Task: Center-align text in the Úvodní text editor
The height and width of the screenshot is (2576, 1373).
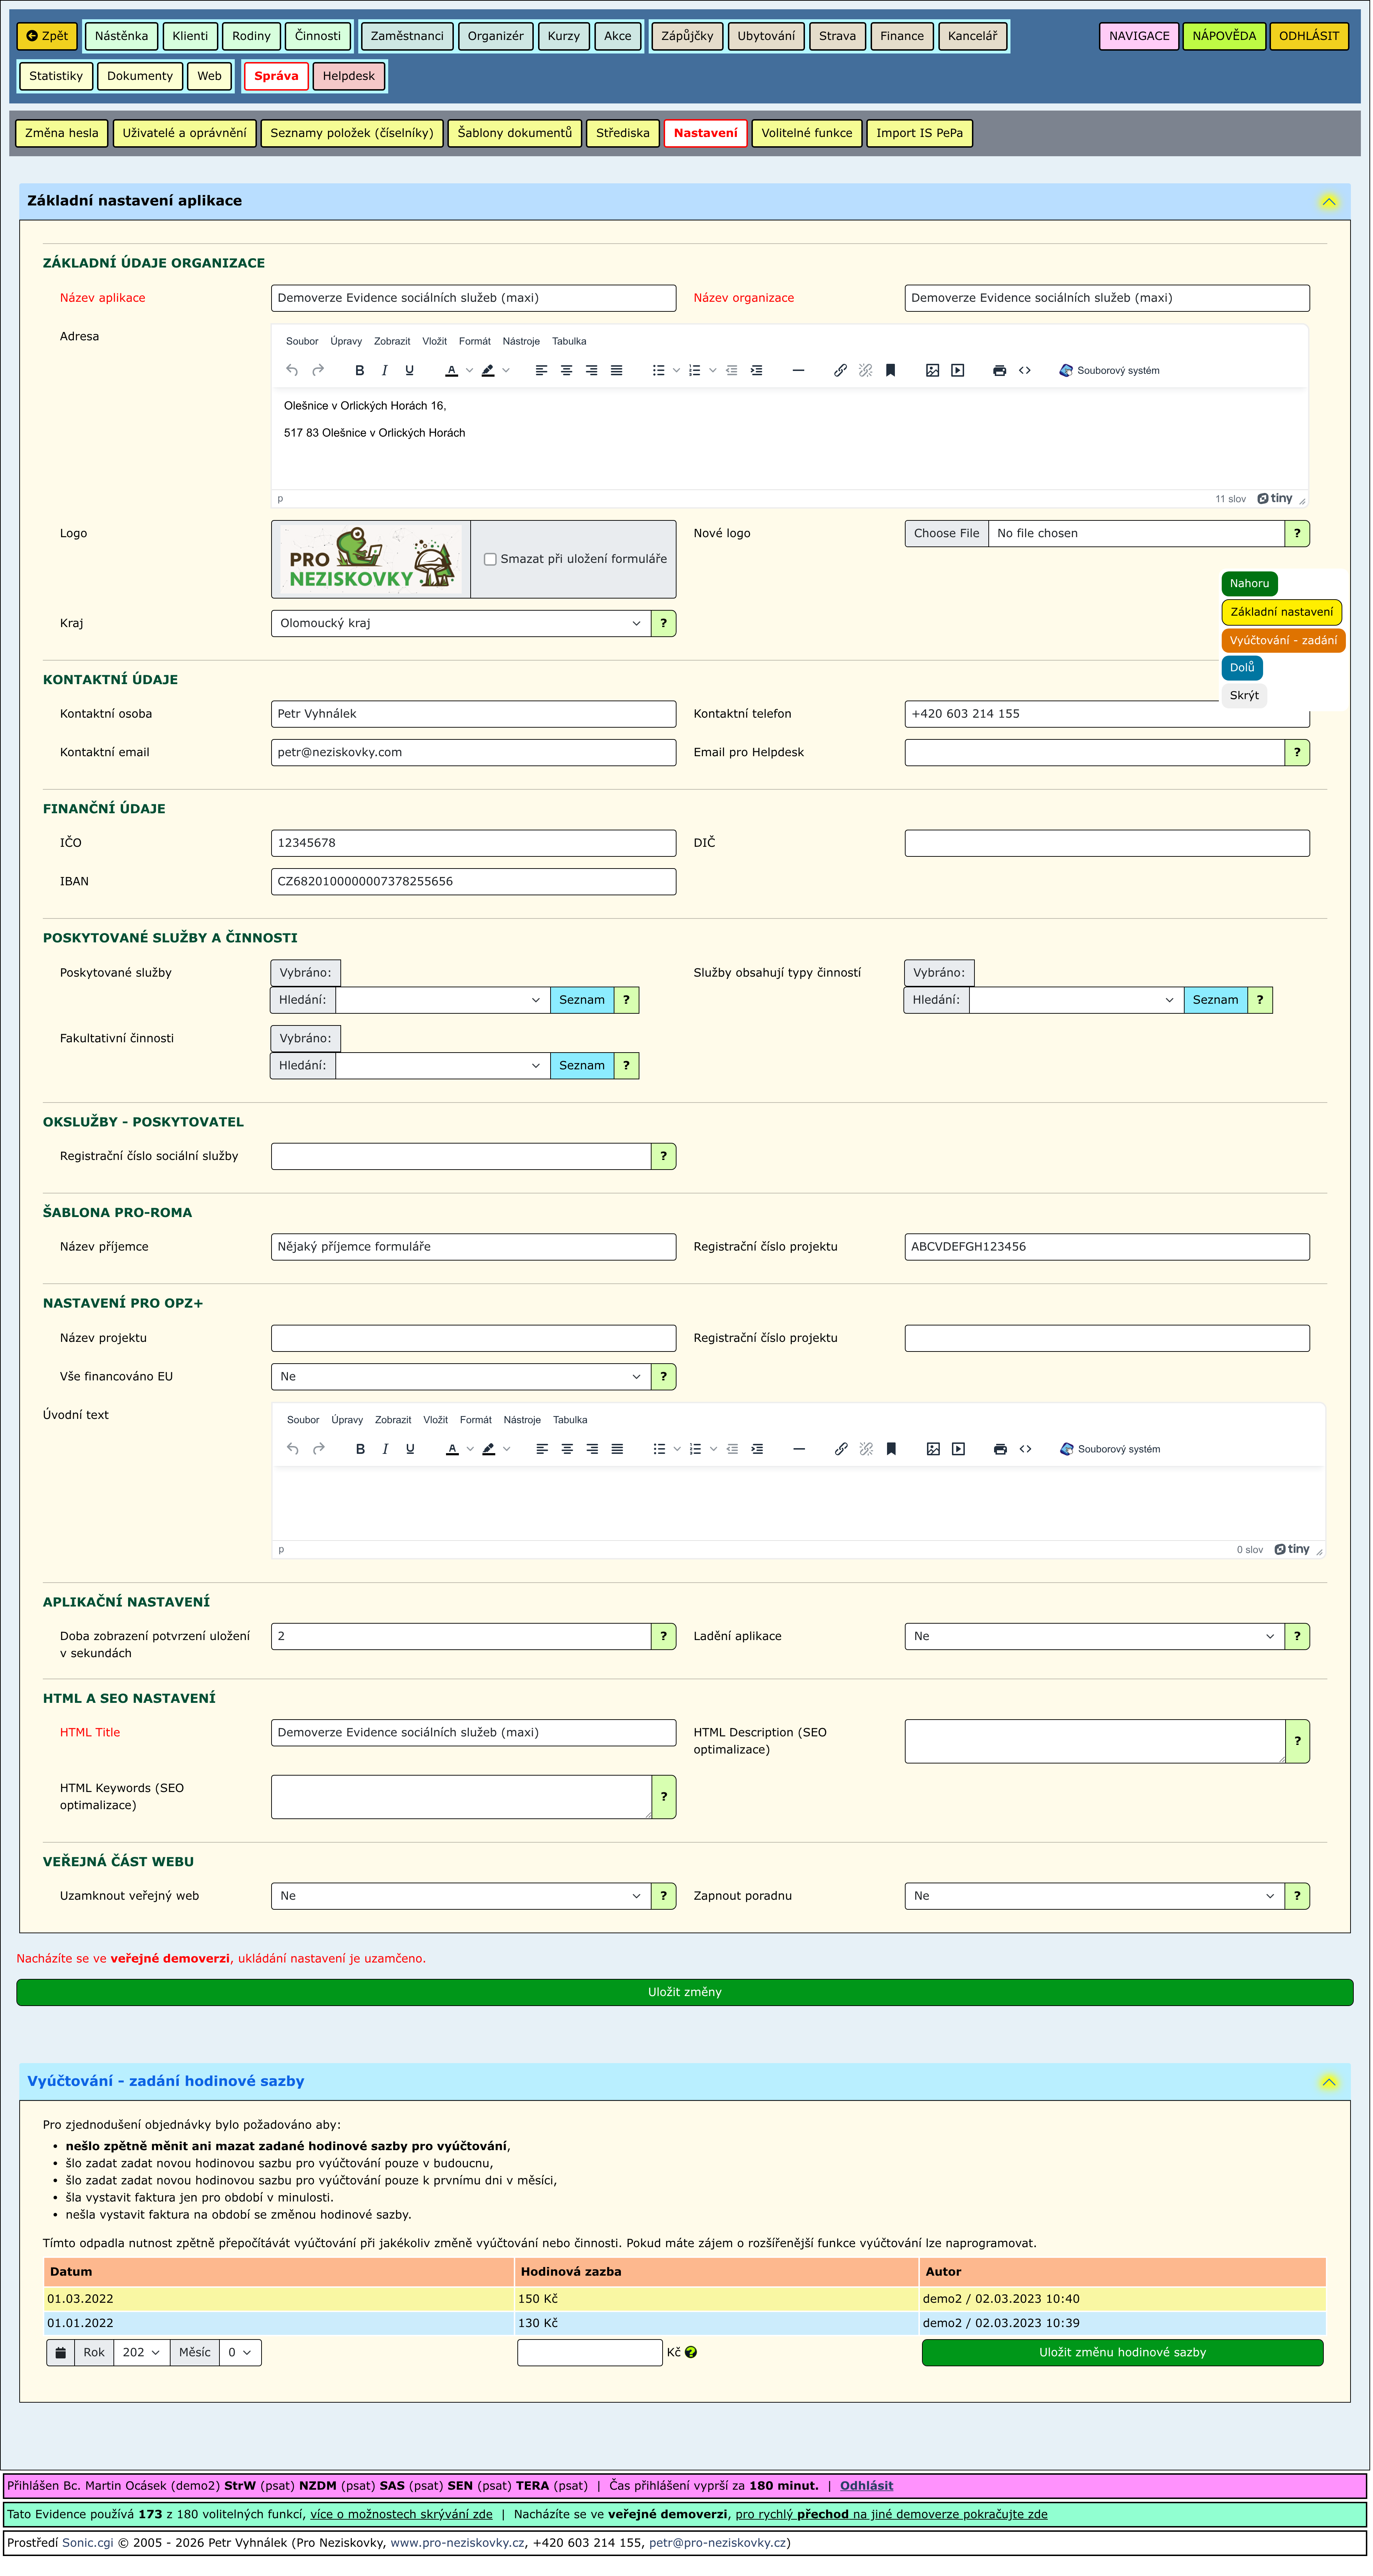Action: [567, 1449]
